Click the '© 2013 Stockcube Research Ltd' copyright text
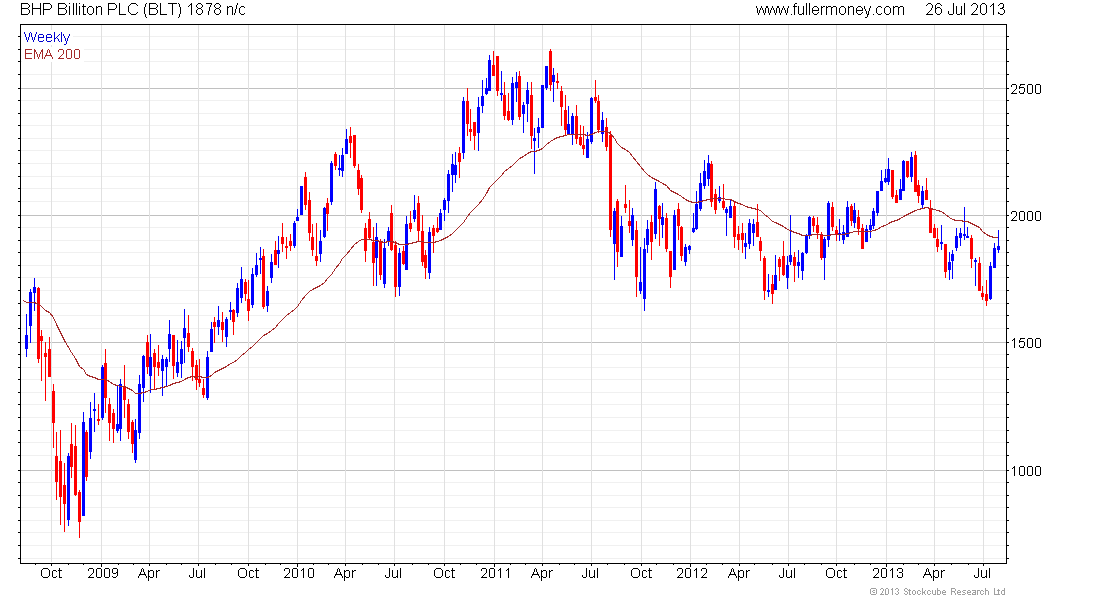The image size is (1100, 600). click(937, 592)
